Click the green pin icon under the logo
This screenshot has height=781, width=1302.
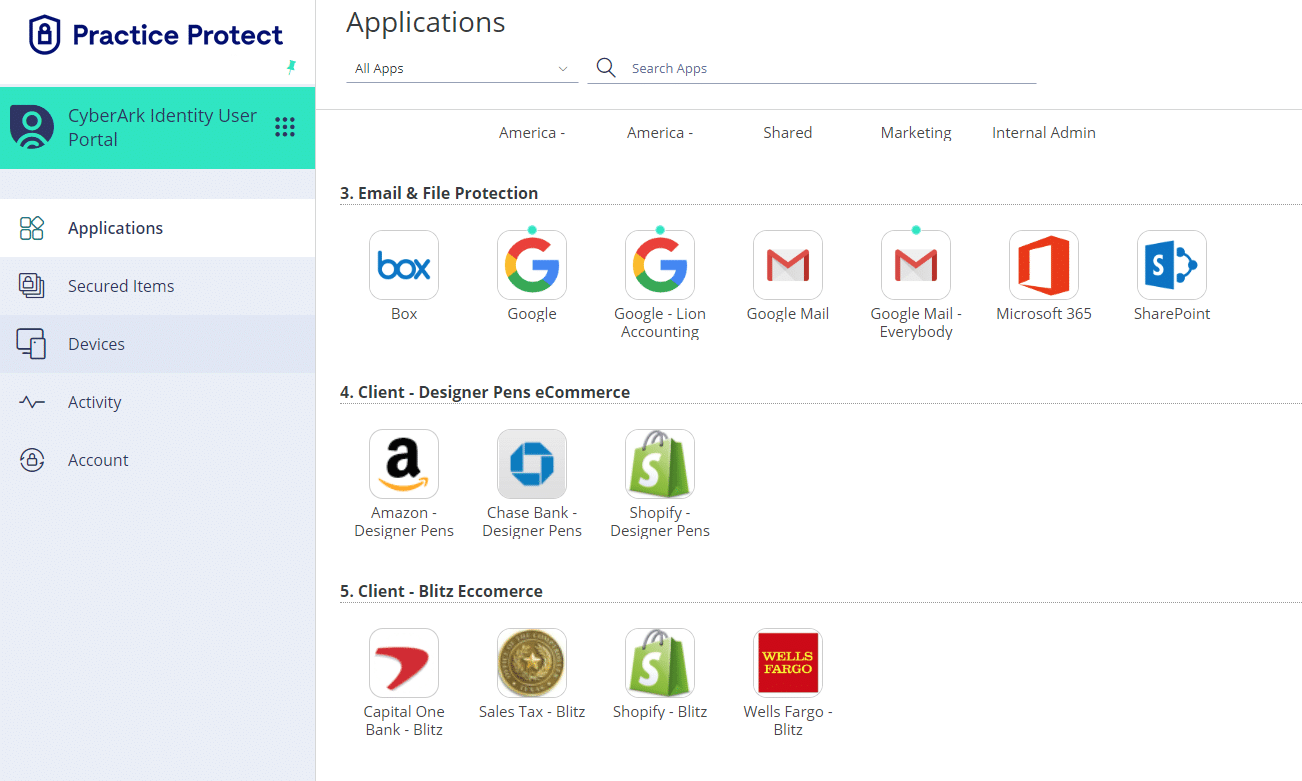pos(291,67)
